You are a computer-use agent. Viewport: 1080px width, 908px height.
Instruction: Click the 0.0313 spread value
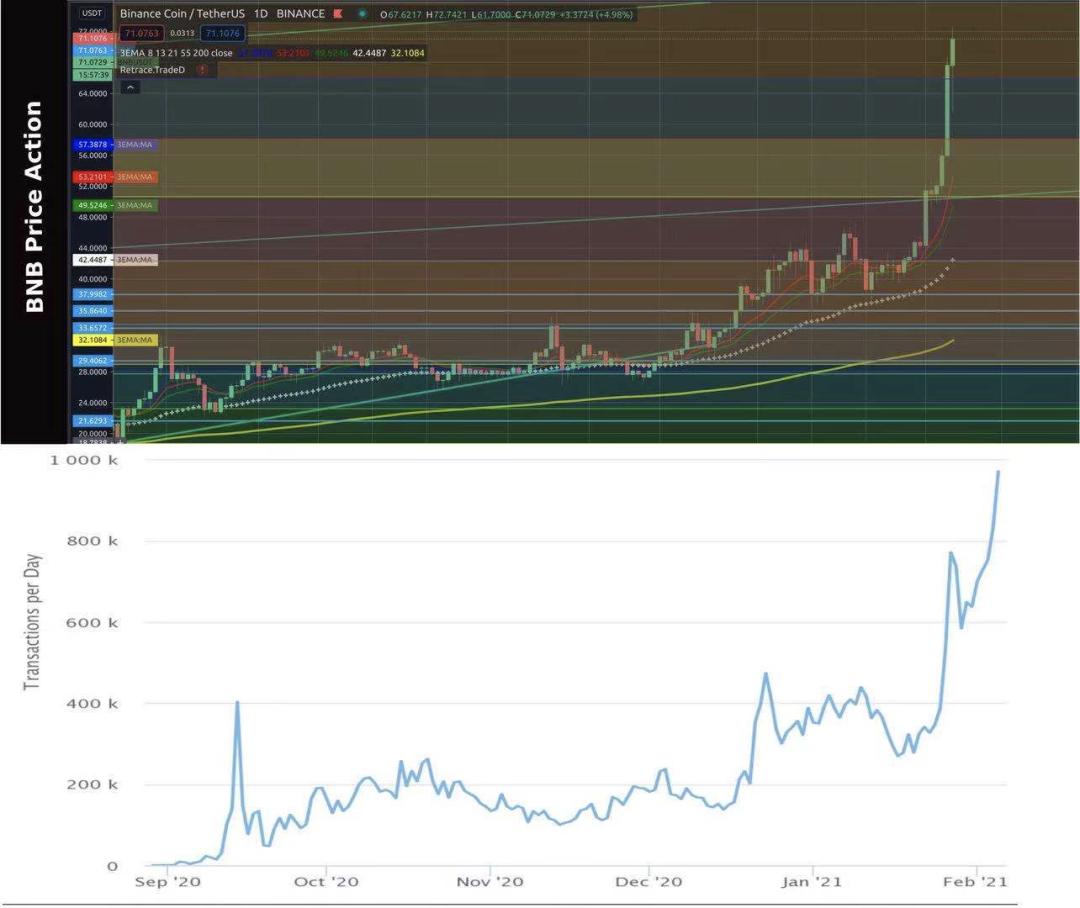183,33
